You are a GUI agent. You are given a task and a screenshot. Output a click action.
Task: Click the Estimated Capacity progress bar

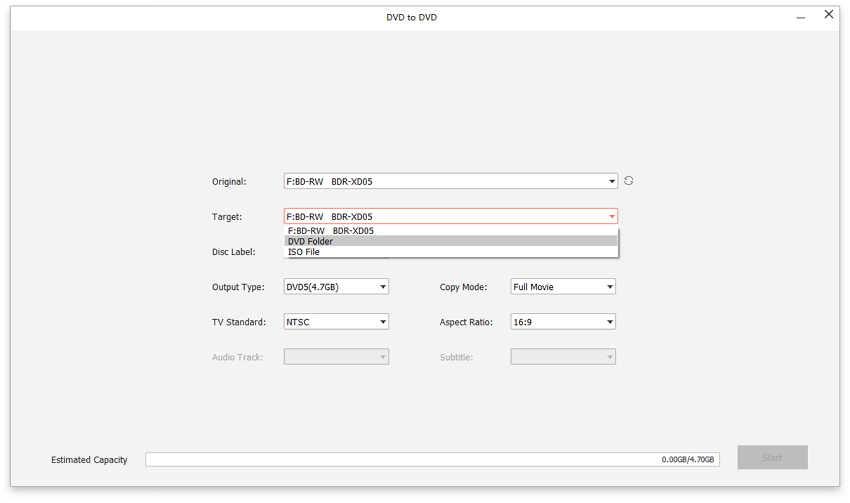tap(400, 460)
